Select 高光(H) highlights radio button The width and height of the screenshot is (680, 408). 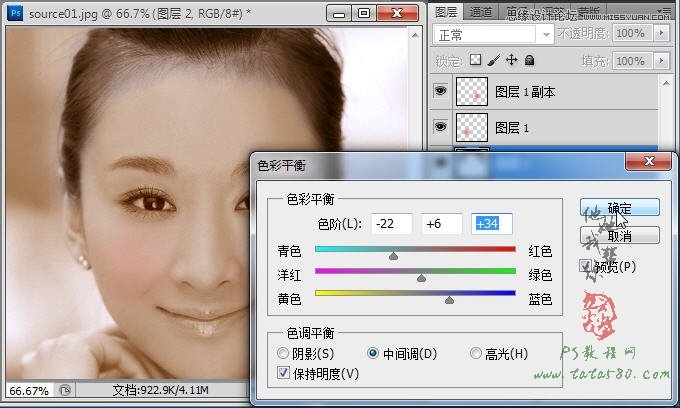coord(476,353)
